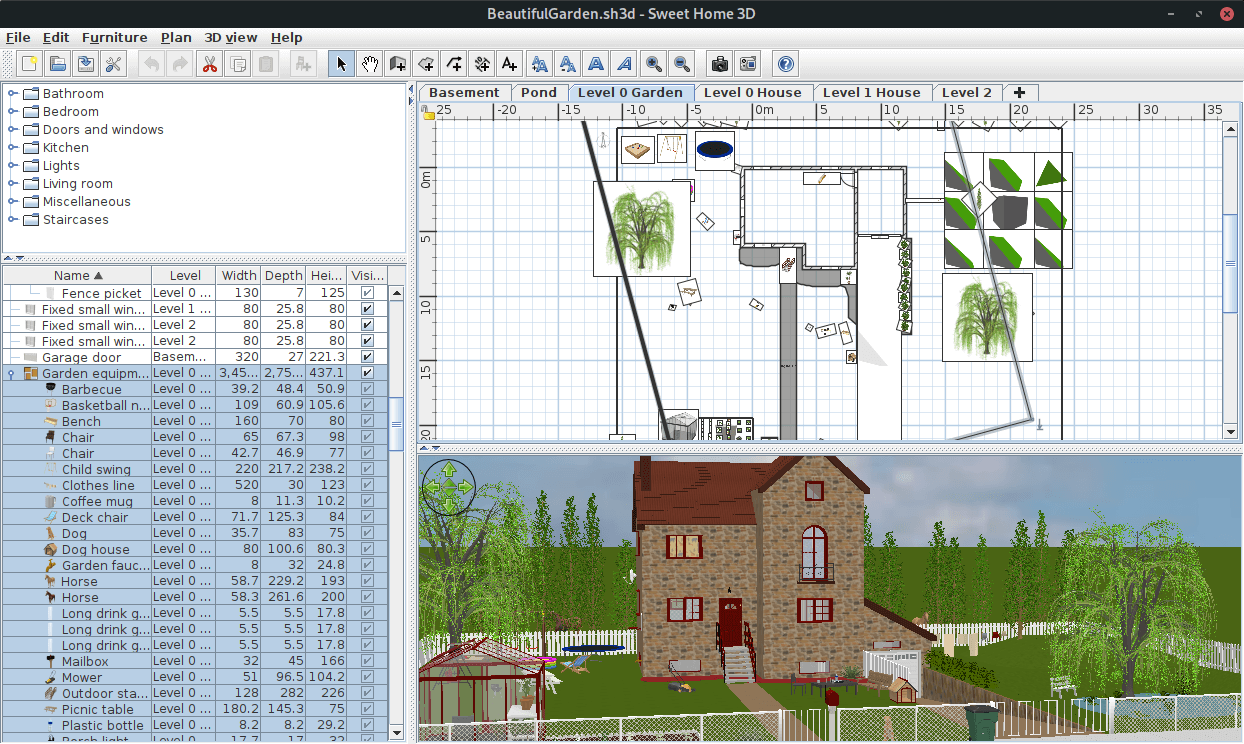Open the File menu
This screenshot has height=744, width=1244.
18,37
